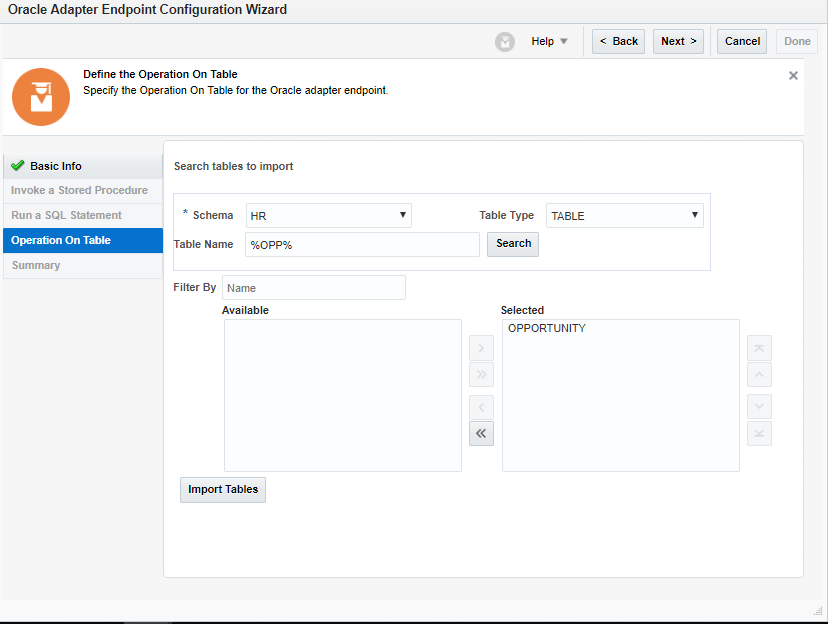Click the move all tables right double arrow
This screenshot has width=828, height=624.
tap(481, 375)
